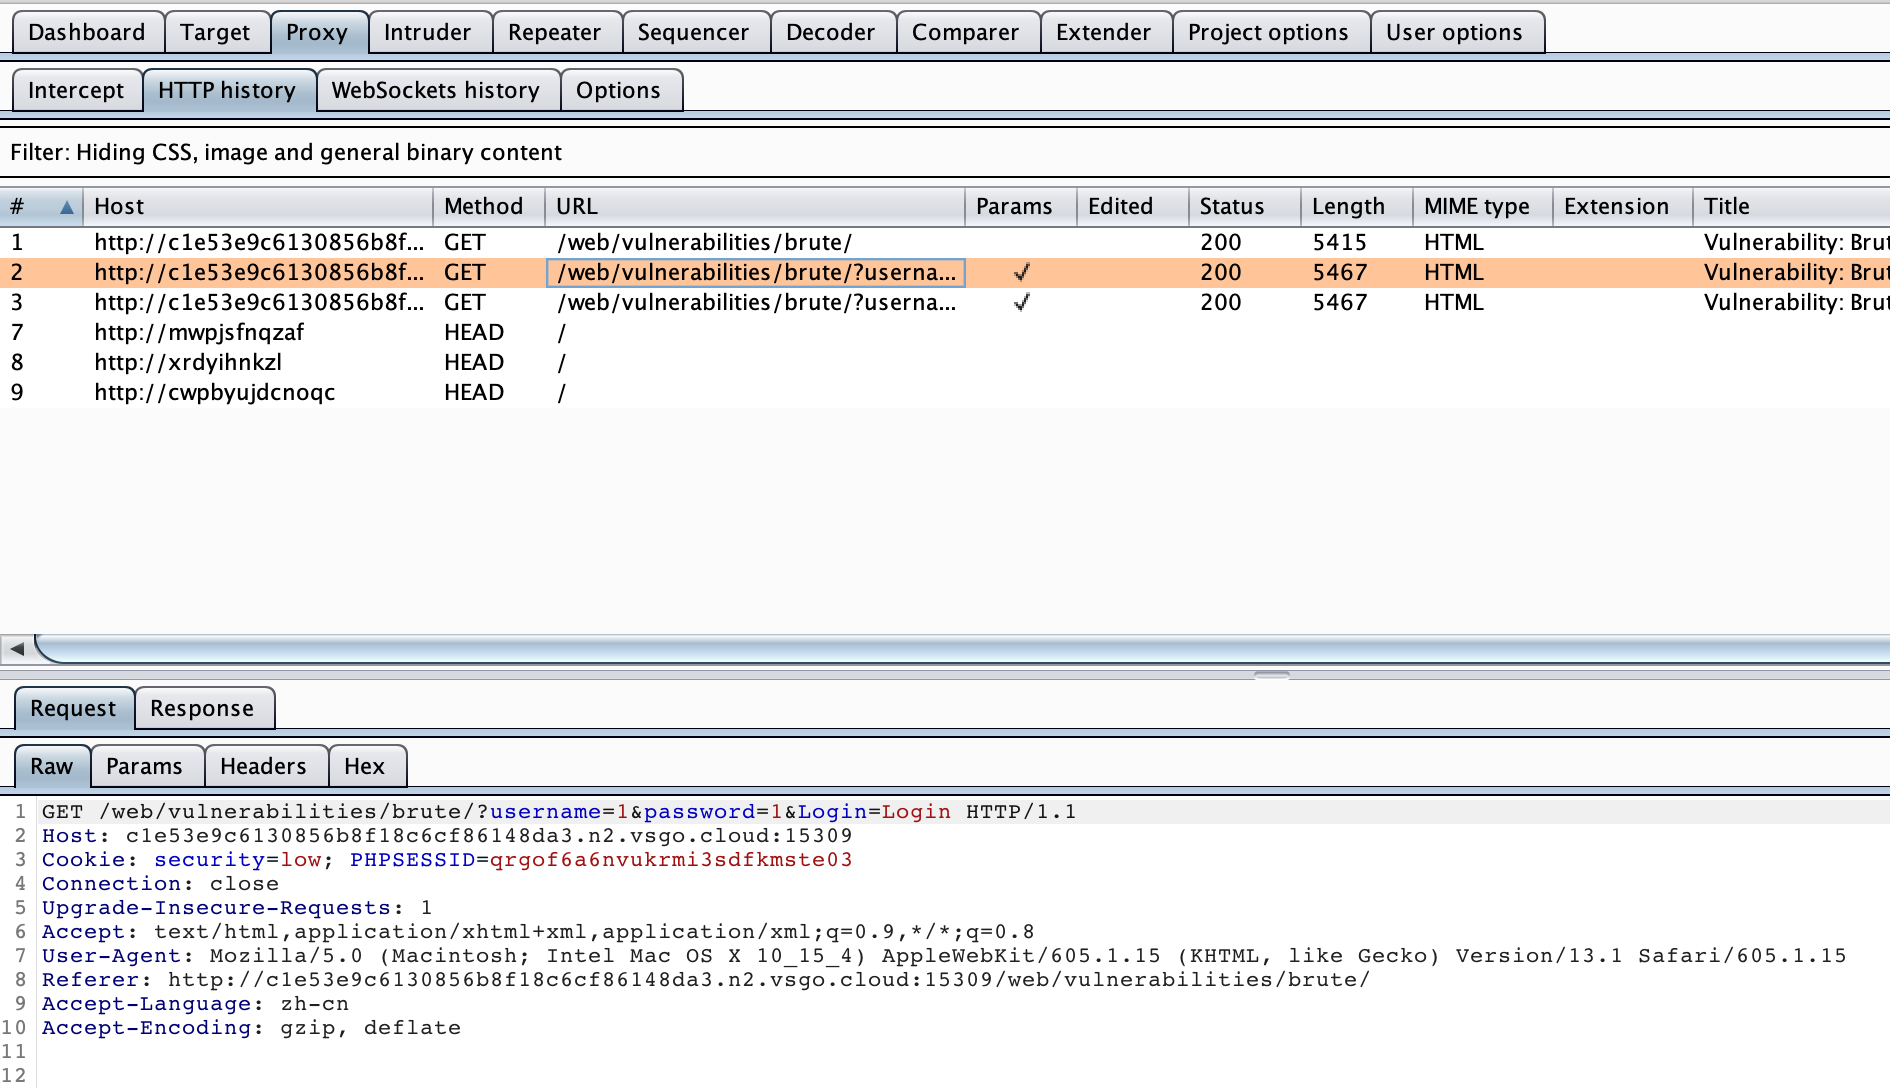Switch to Headers view tab
1890x1088 pixels.
(x=264, y=766)
